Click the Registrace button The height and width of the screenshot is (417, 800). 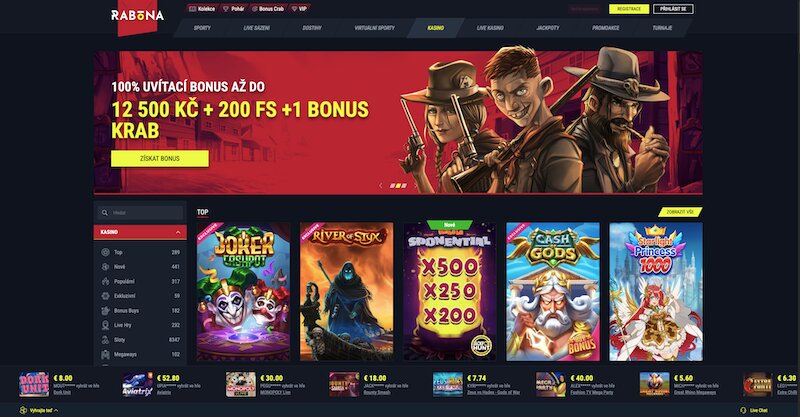[x=629, y=9]
